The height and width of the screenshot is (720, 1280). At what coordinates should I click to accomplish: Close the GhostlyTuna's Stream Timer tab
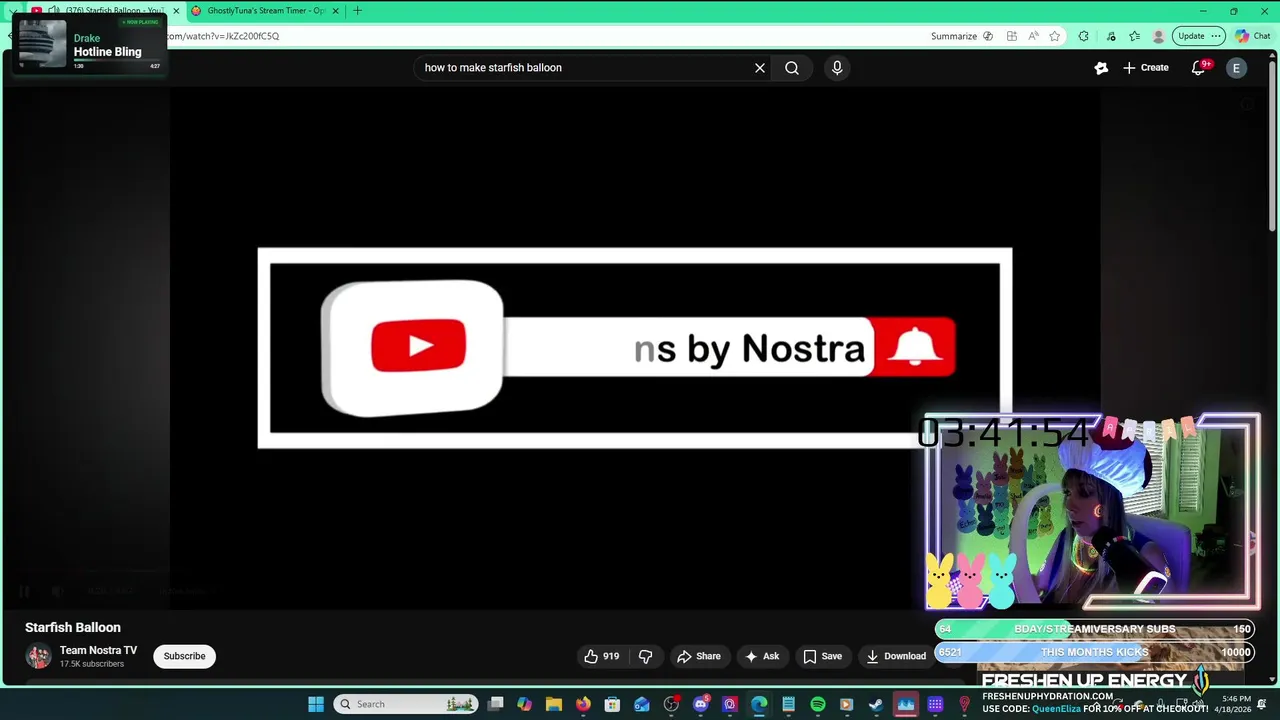335,11
